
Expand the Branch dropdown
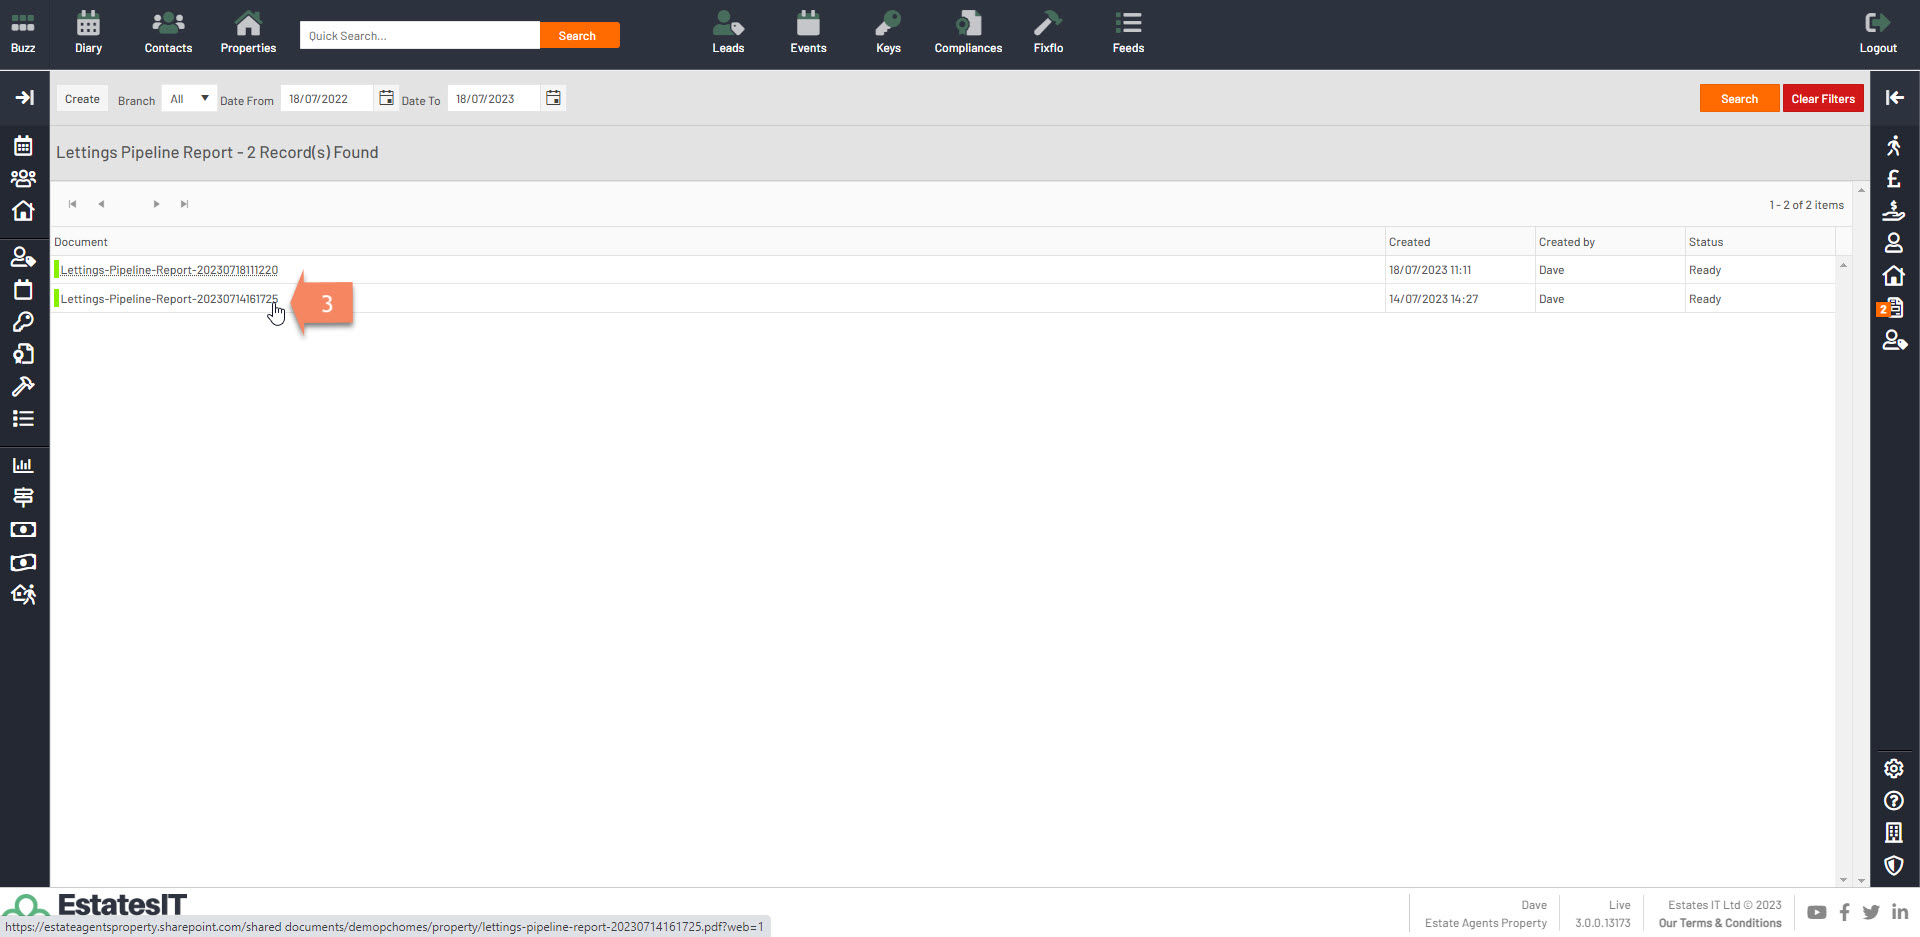coord(189,99)
